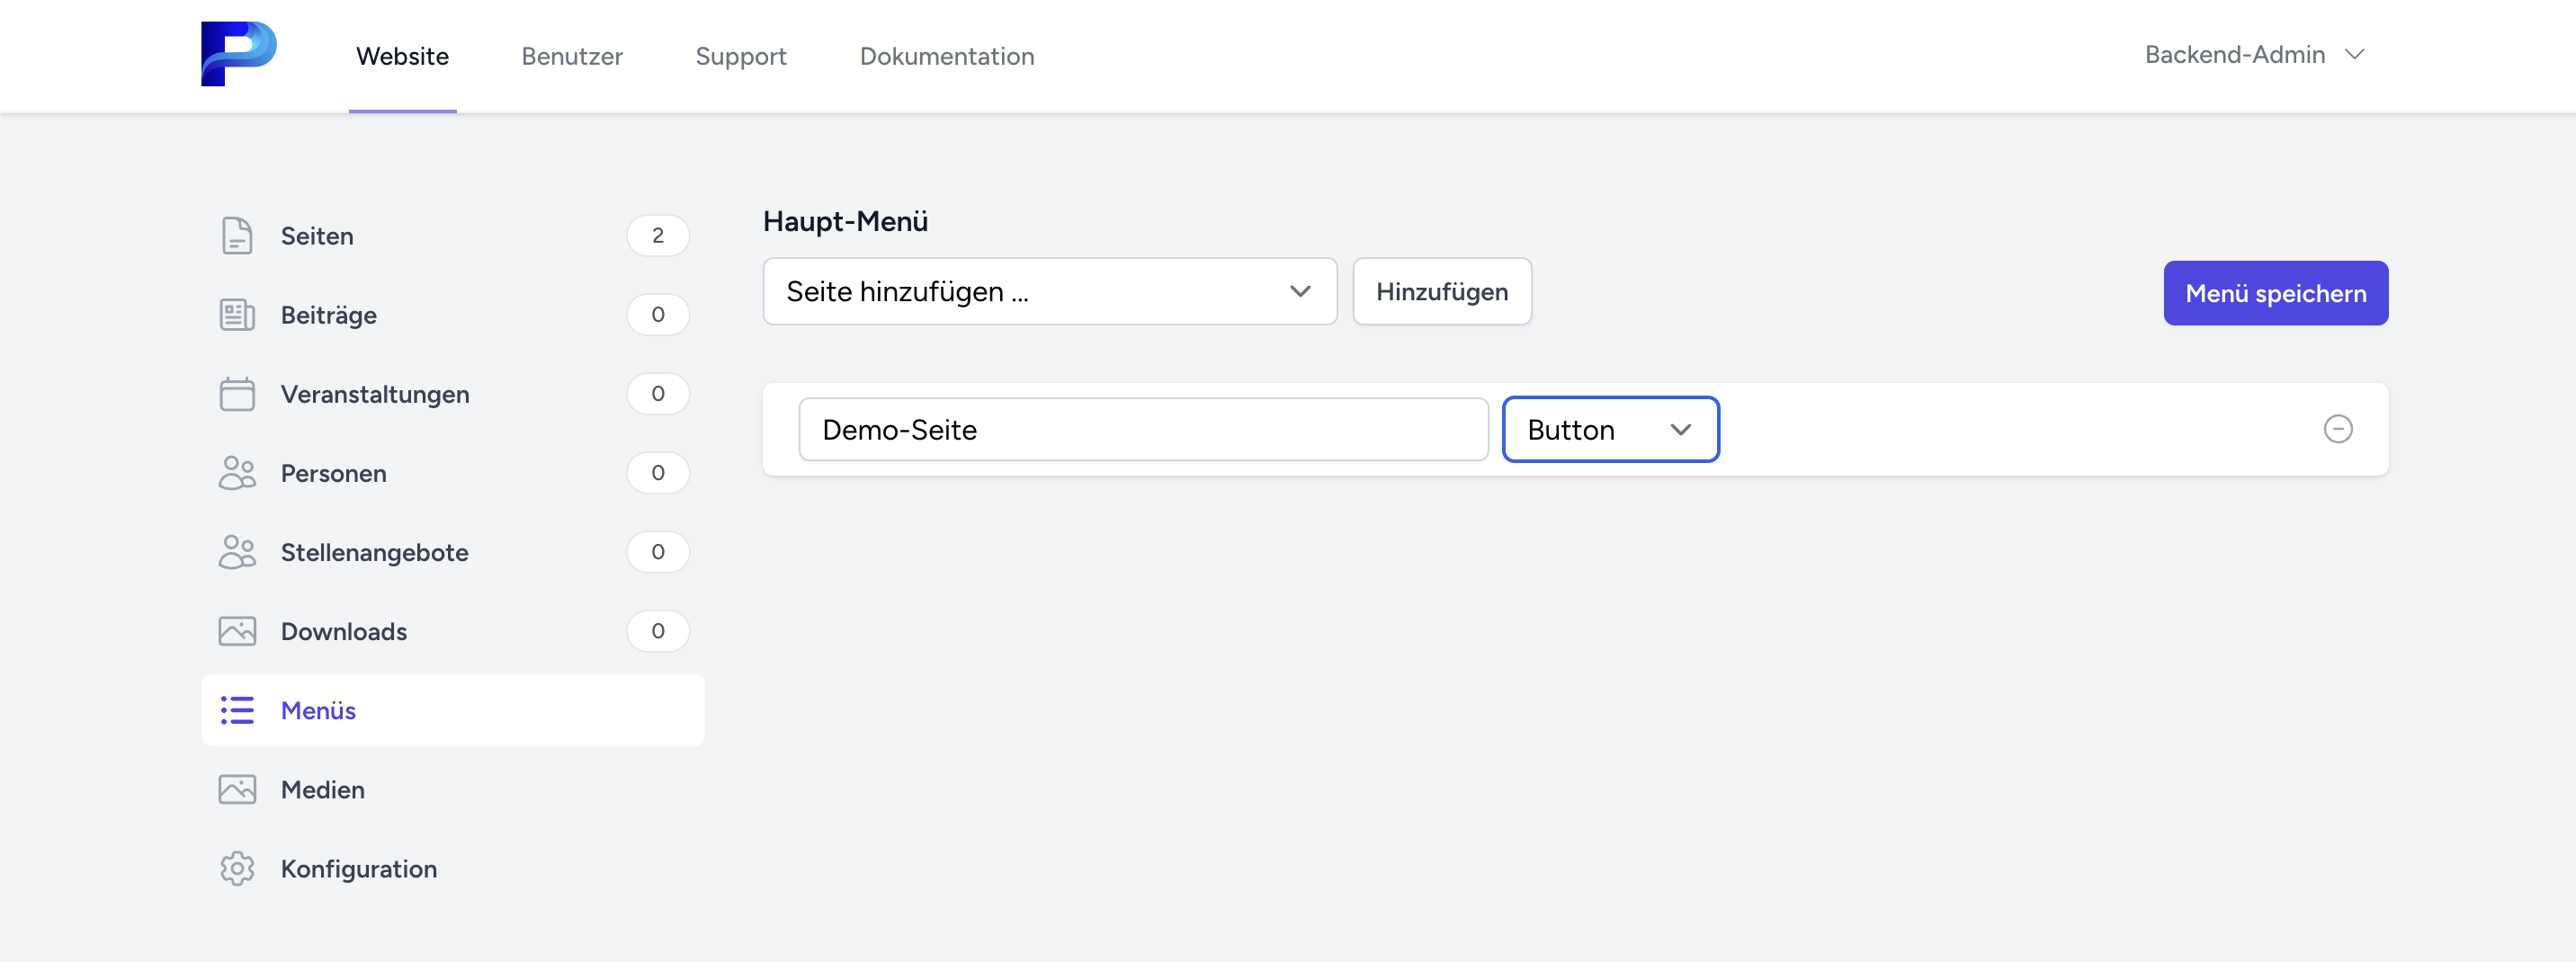Remove Demo-Seite with the minus circle icon
Image resolution: width=2576 pixels, height=962 pixels.
pos(2337,429)
